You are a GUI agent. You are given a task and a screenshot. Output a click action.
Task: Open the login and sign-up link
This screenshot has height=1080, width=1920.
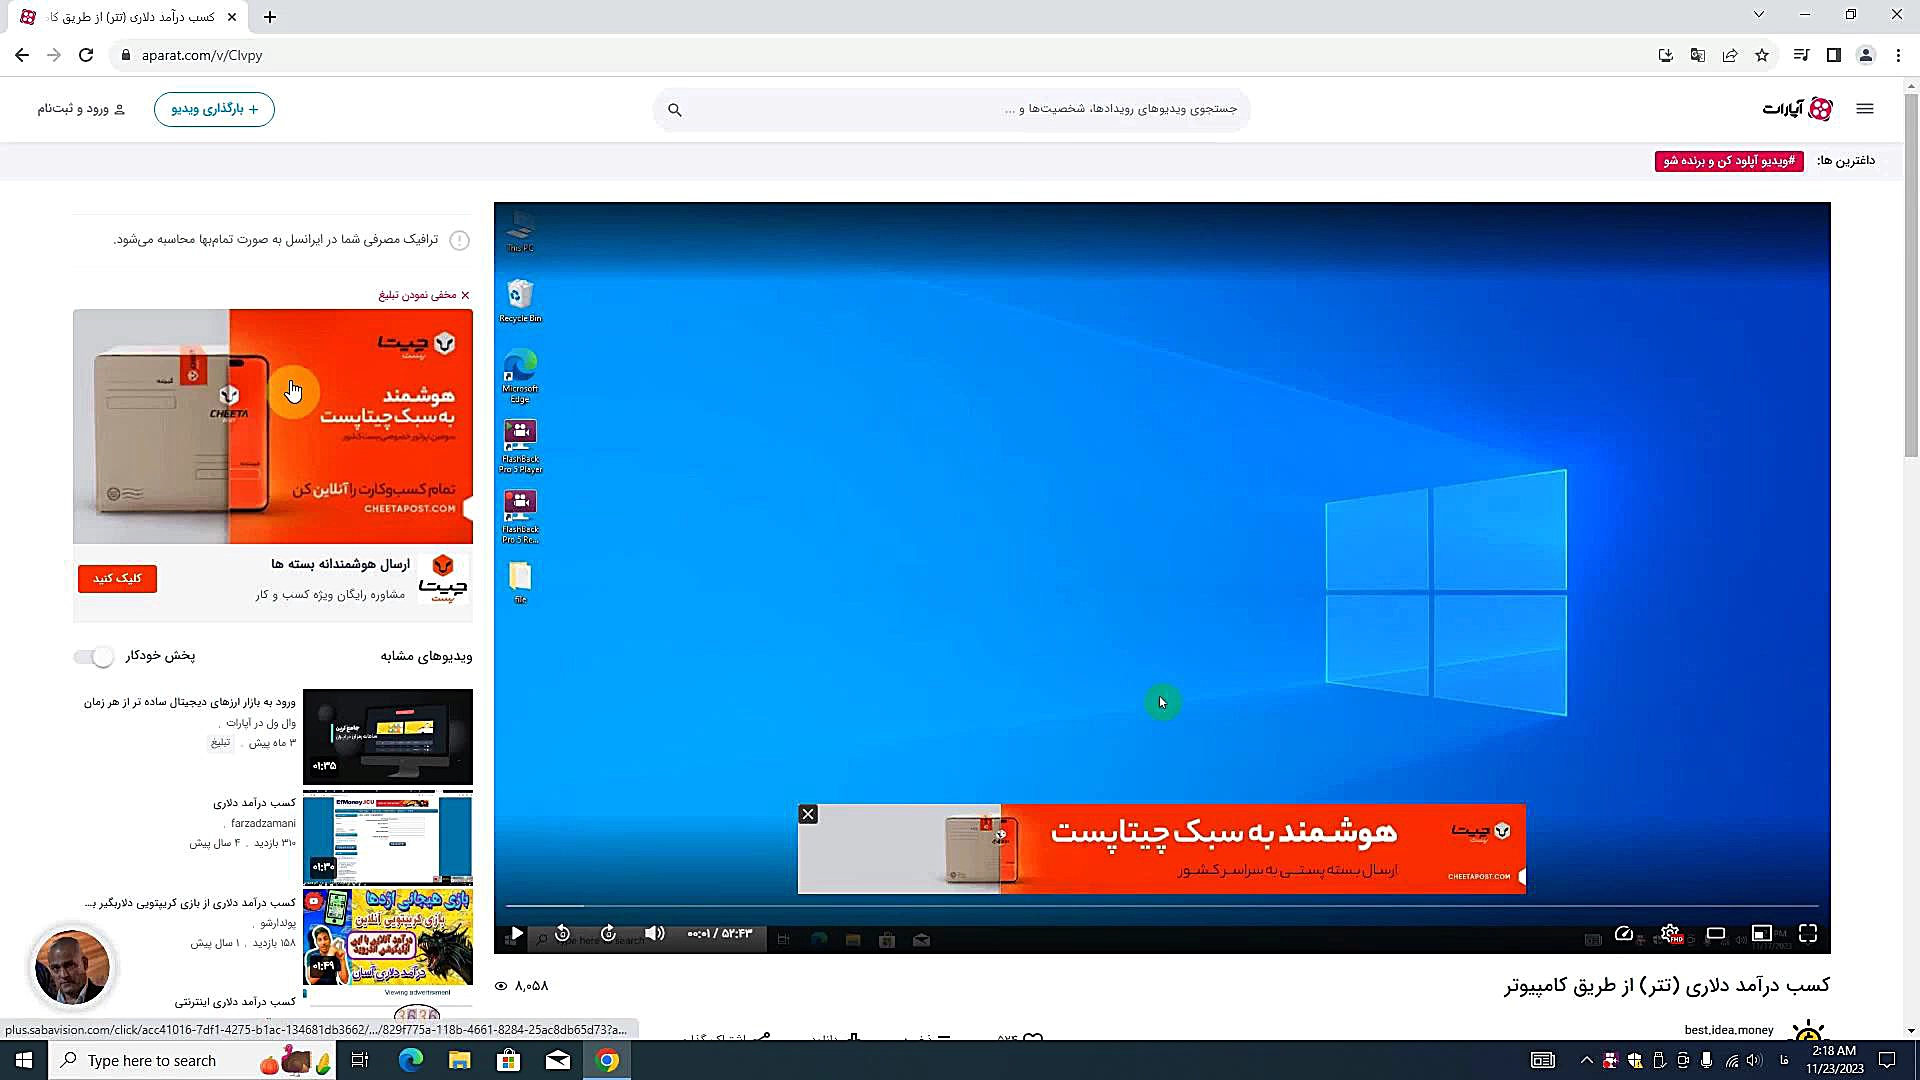pos(81,109)
